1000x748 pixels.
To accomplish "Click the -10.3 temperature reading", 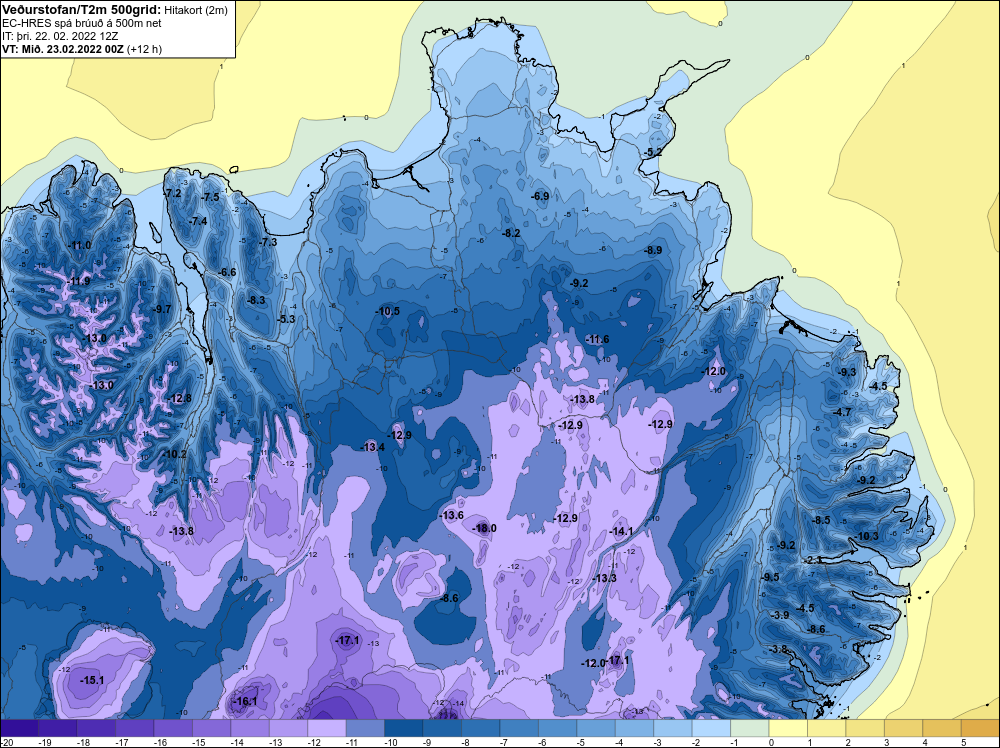I will point(867,536).
